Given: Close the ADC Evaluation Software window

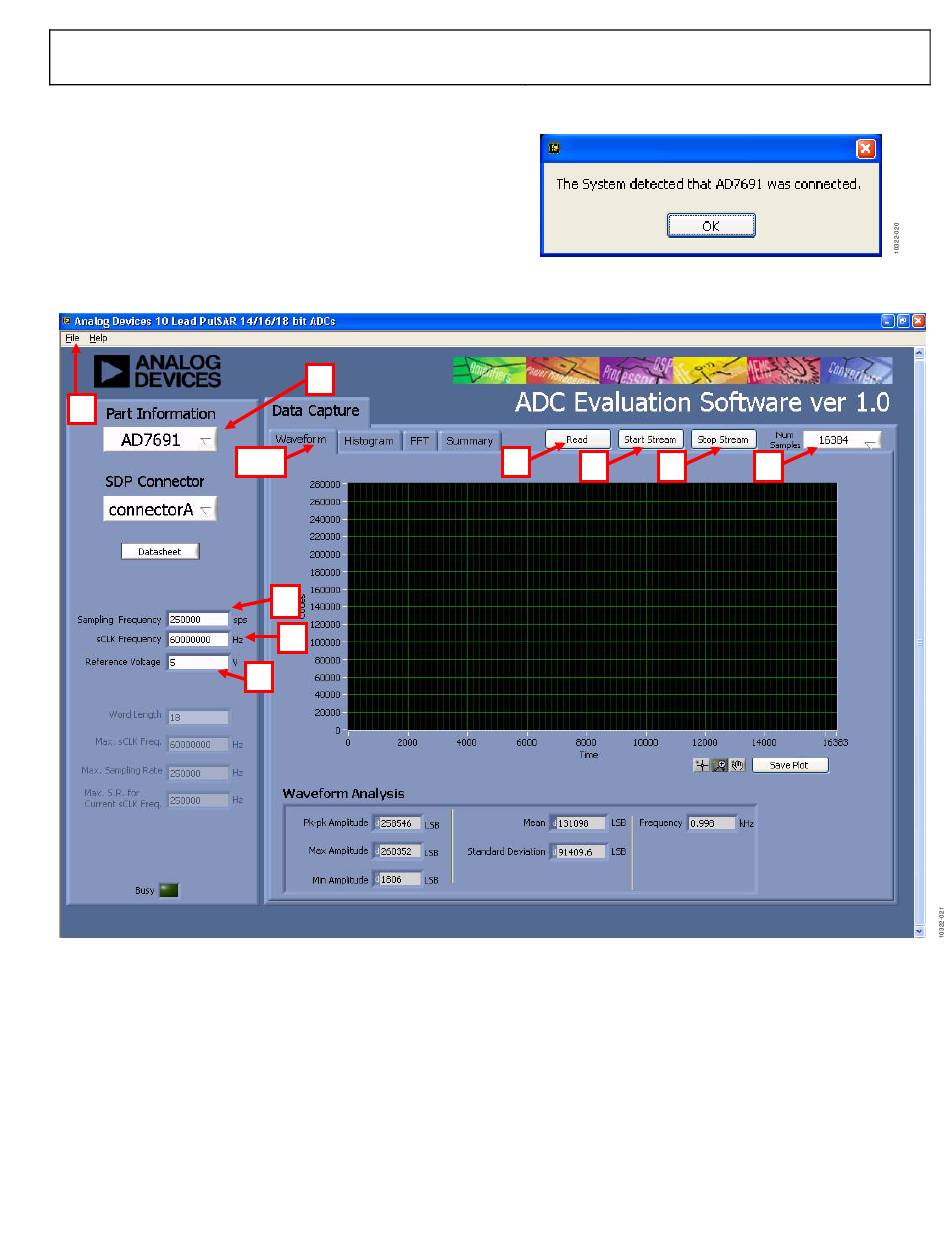Looking at the screenshot, I should click(918, 321).
